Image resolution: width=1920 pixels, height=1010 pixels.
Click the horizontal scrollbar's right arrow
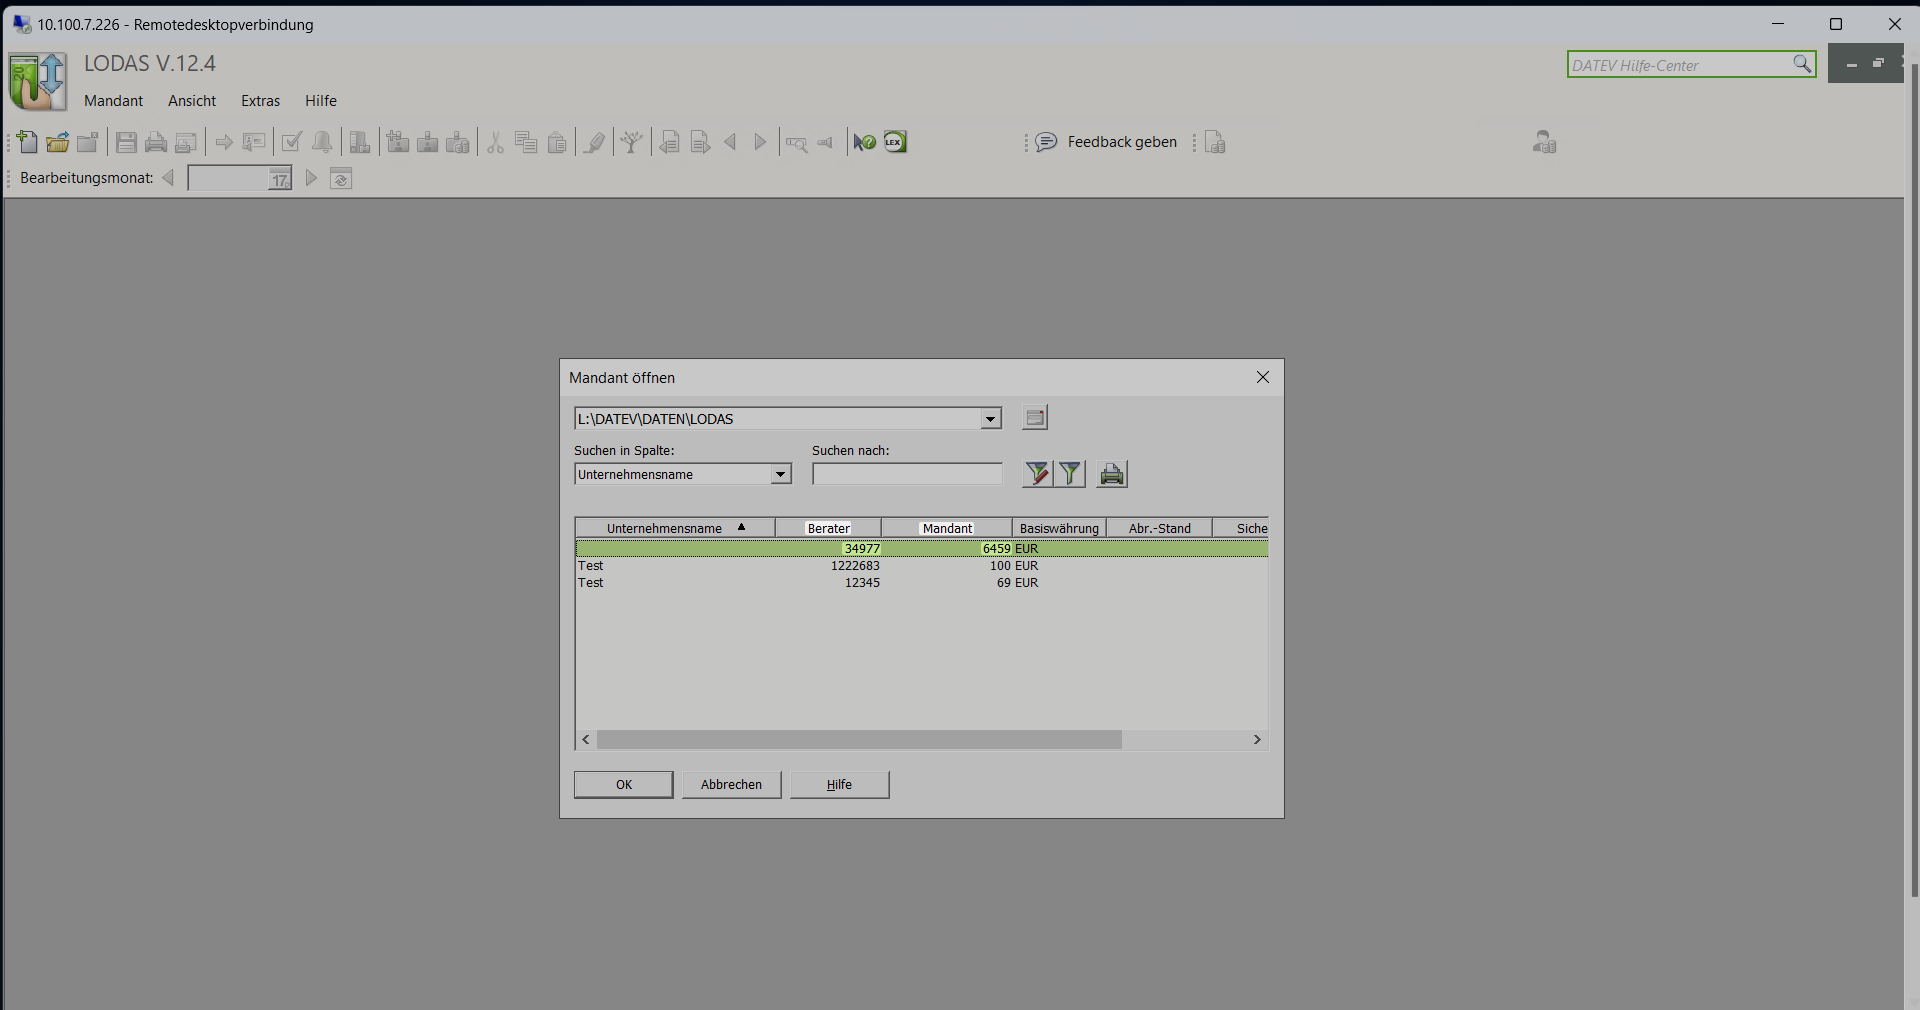(x=1257, y=740)
